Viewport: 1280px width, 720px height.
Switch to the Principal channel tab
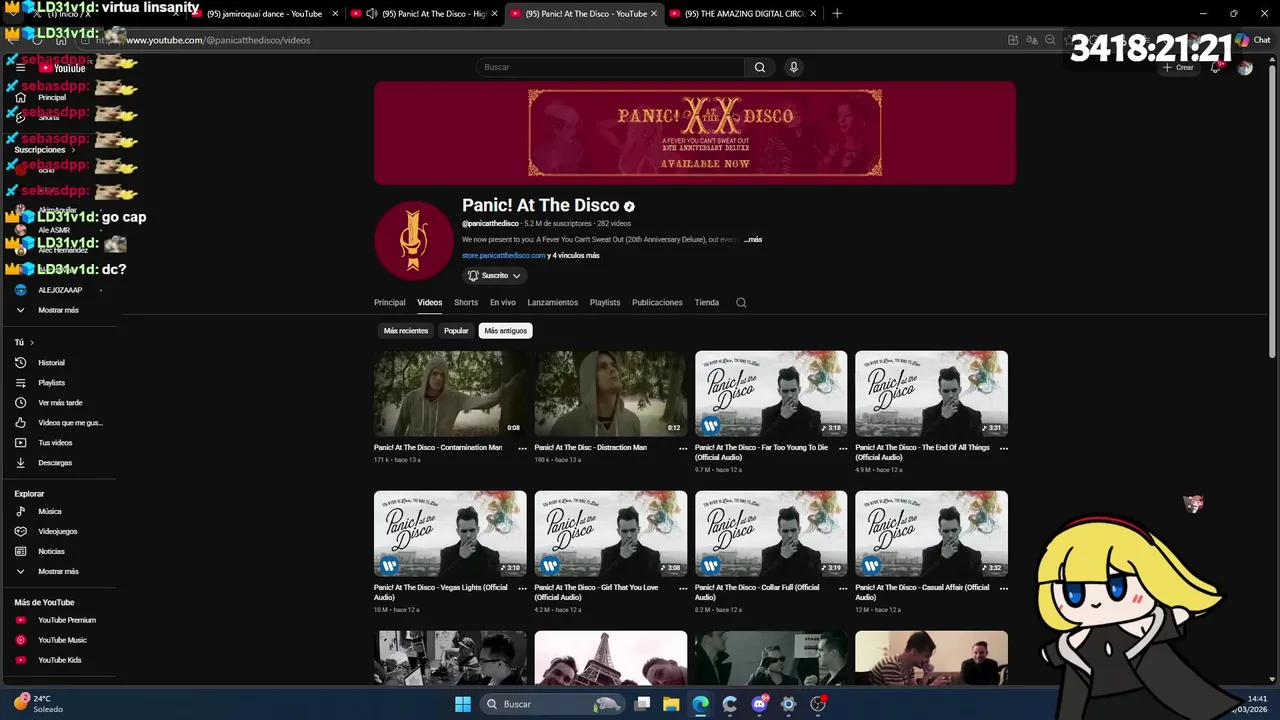(390, 302)
